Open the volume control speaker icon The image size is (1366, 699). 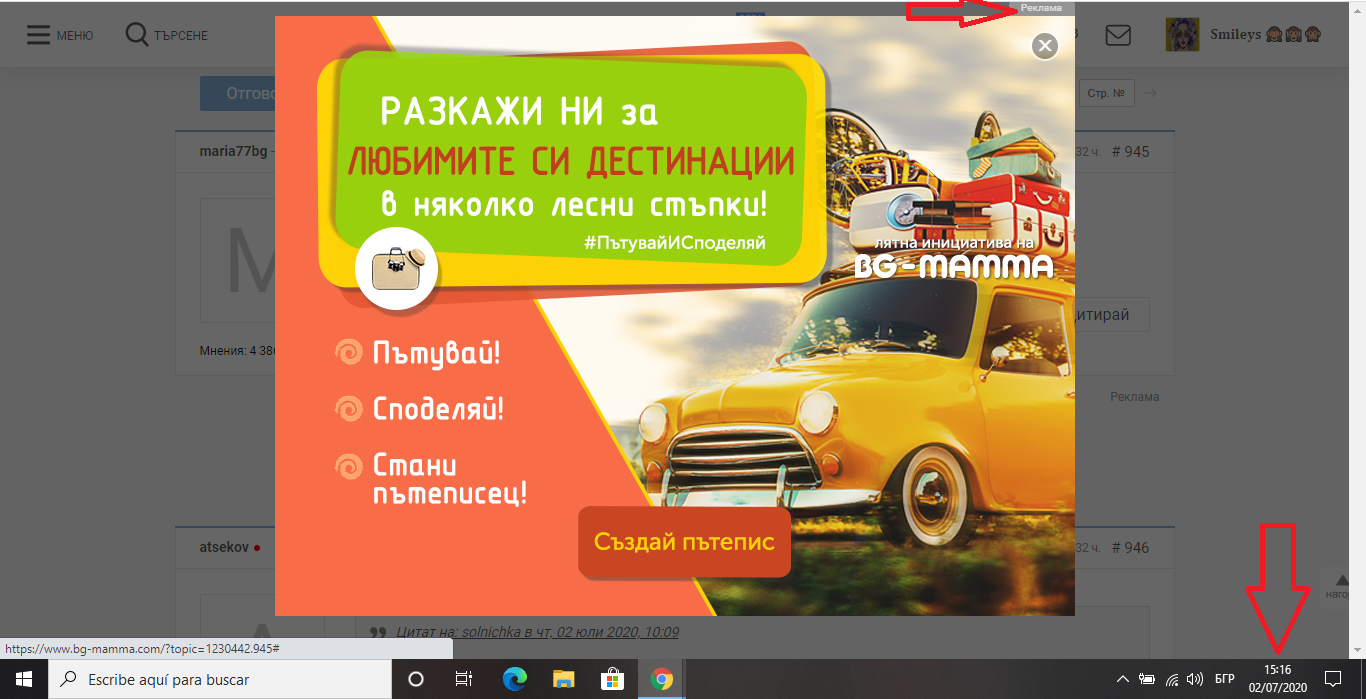(1194, 679)
